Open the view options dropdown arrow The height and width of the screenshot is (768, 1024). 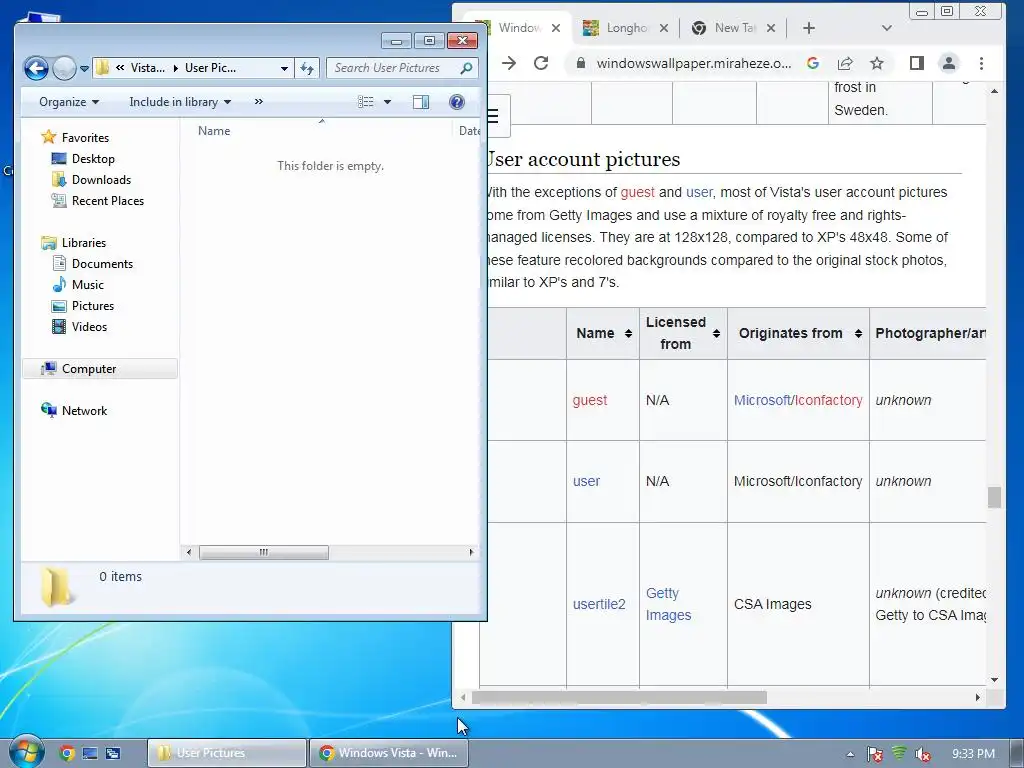coord(387,102)
